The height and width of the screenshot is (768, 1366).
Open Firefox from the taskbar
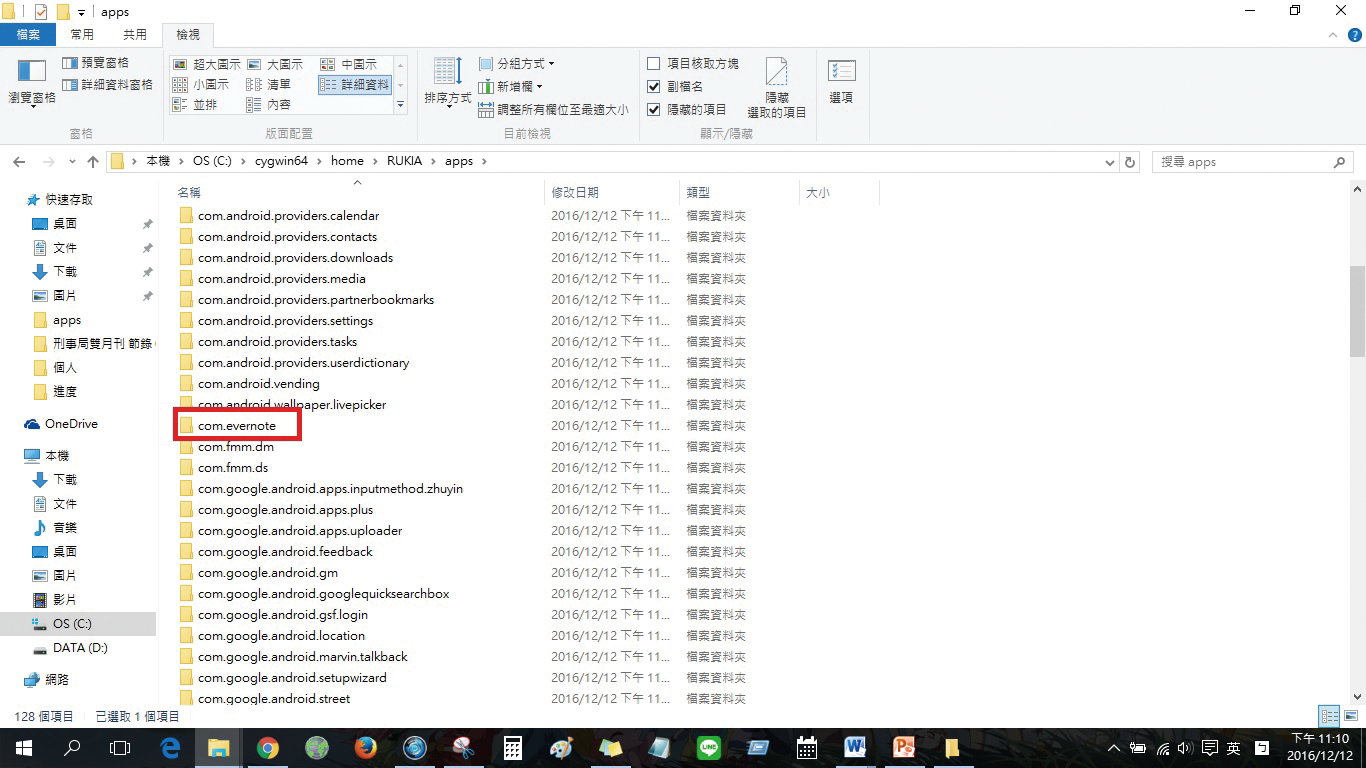[x=365, y=748]
